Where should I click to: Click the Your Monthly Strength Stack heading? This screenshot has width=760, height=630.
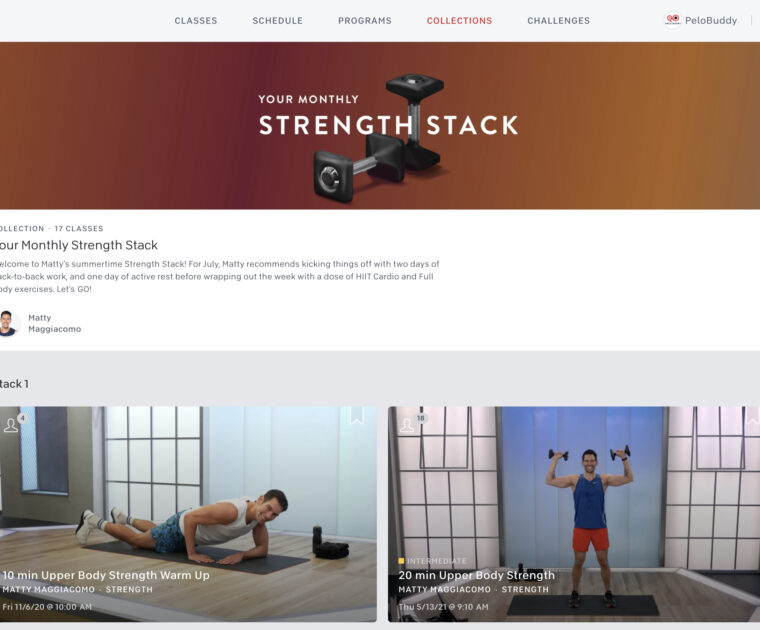pyautogui.click(x=79, y=245)
